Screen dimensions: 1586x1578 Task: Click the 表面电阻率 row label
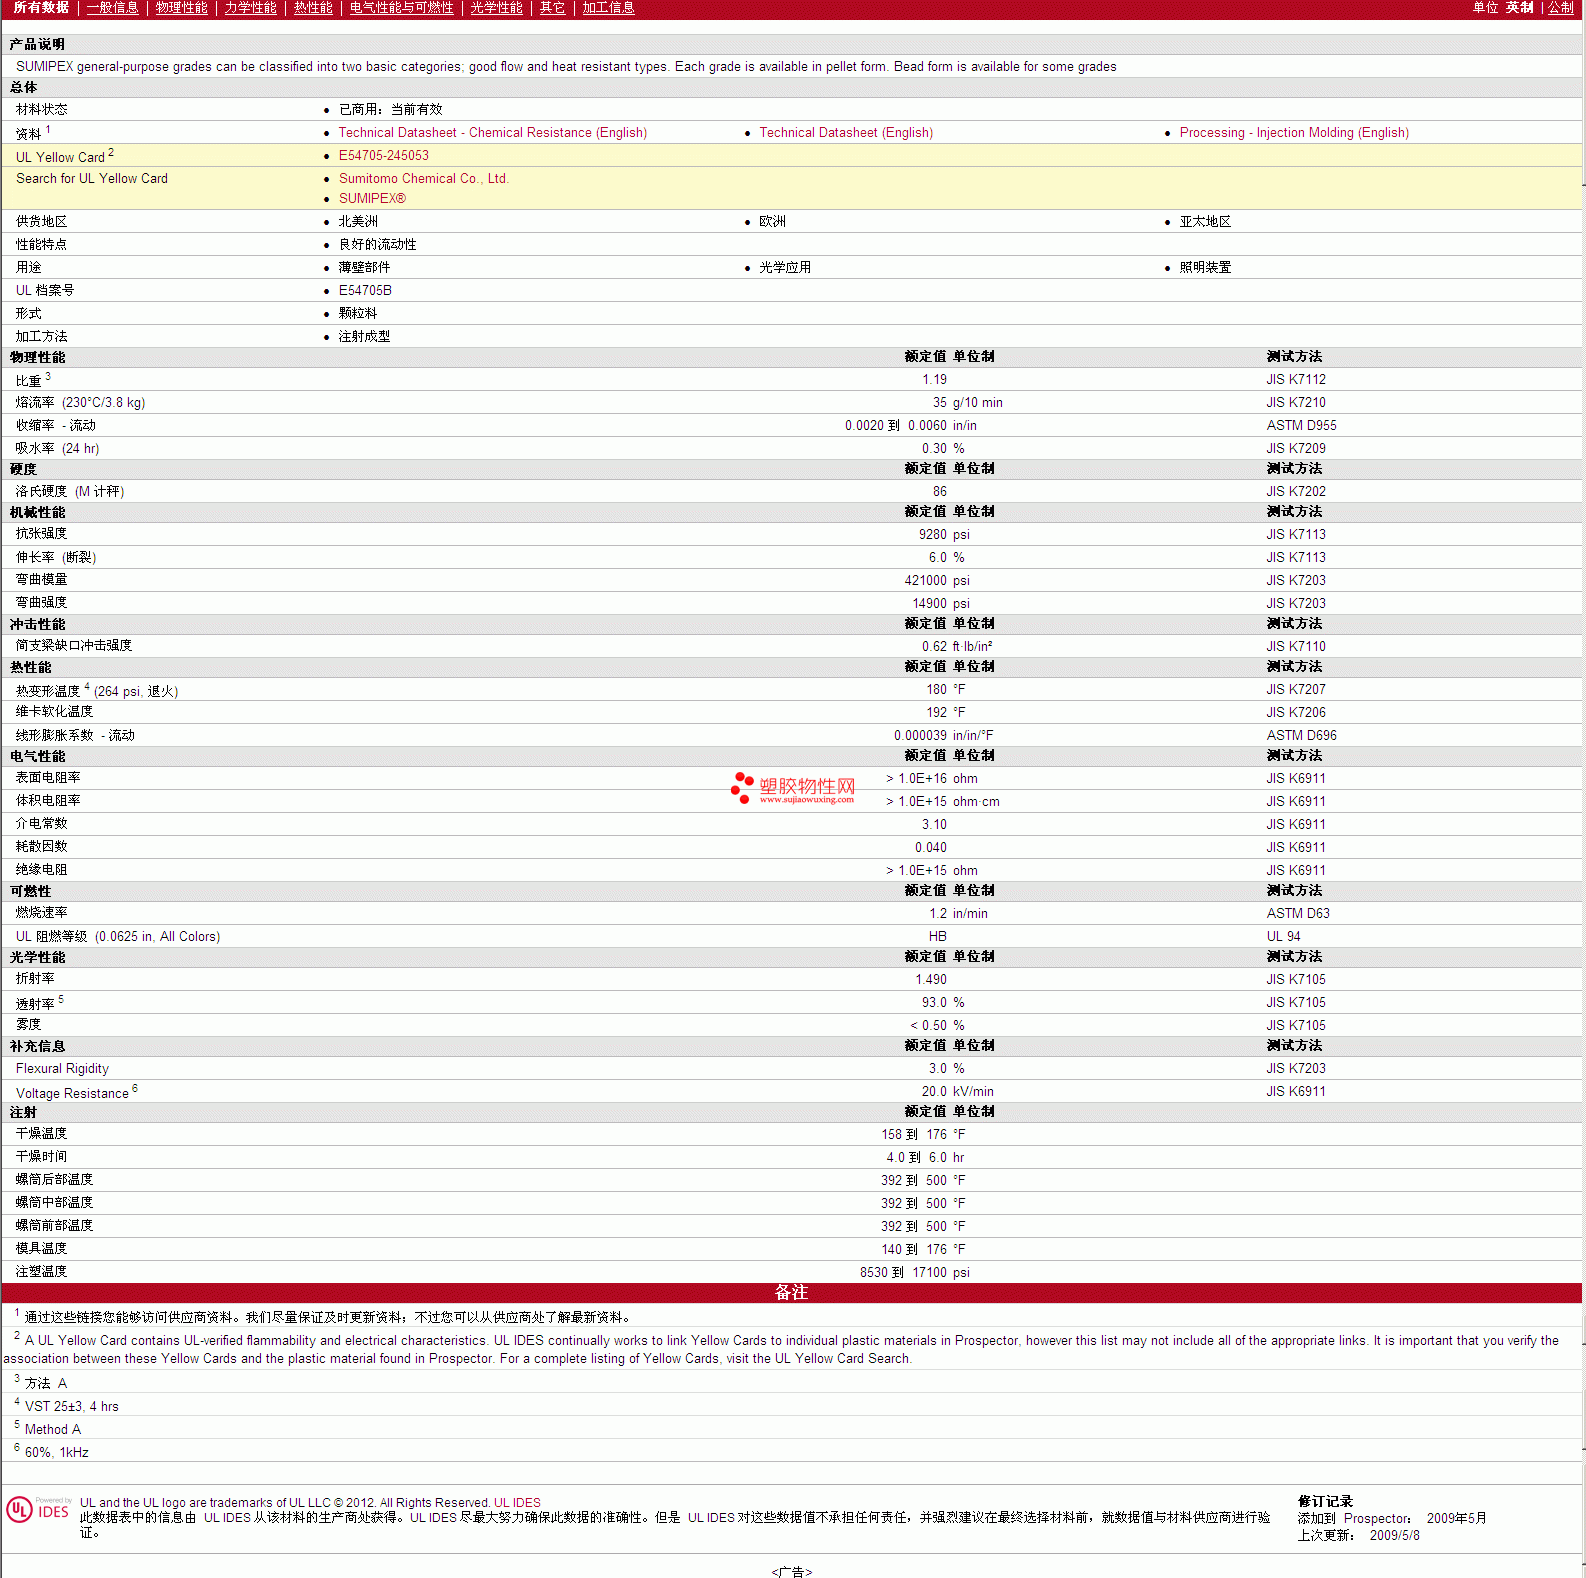48,778
